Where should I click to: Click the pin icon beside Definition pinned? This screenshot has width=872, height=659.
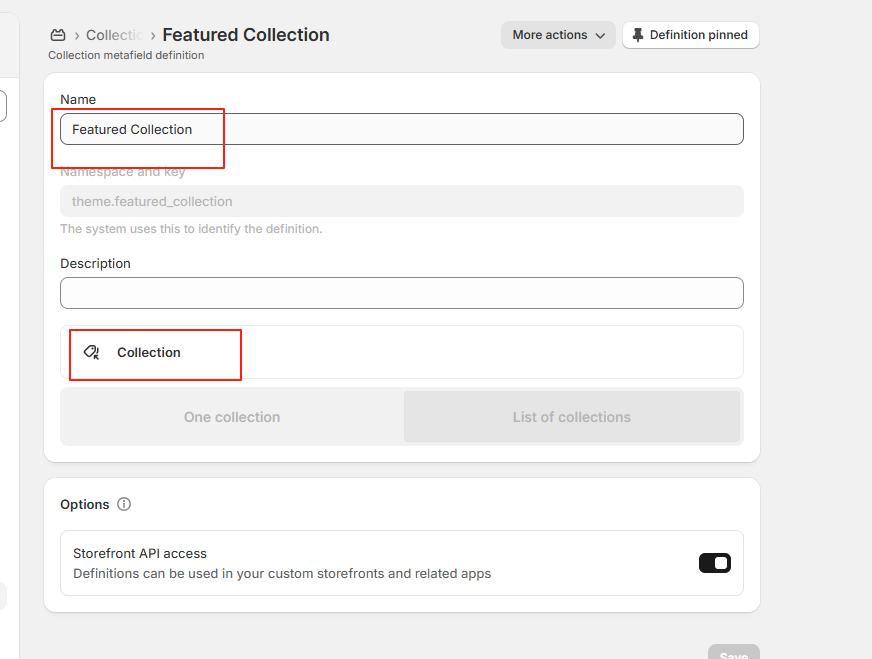[x=638, y=35]
